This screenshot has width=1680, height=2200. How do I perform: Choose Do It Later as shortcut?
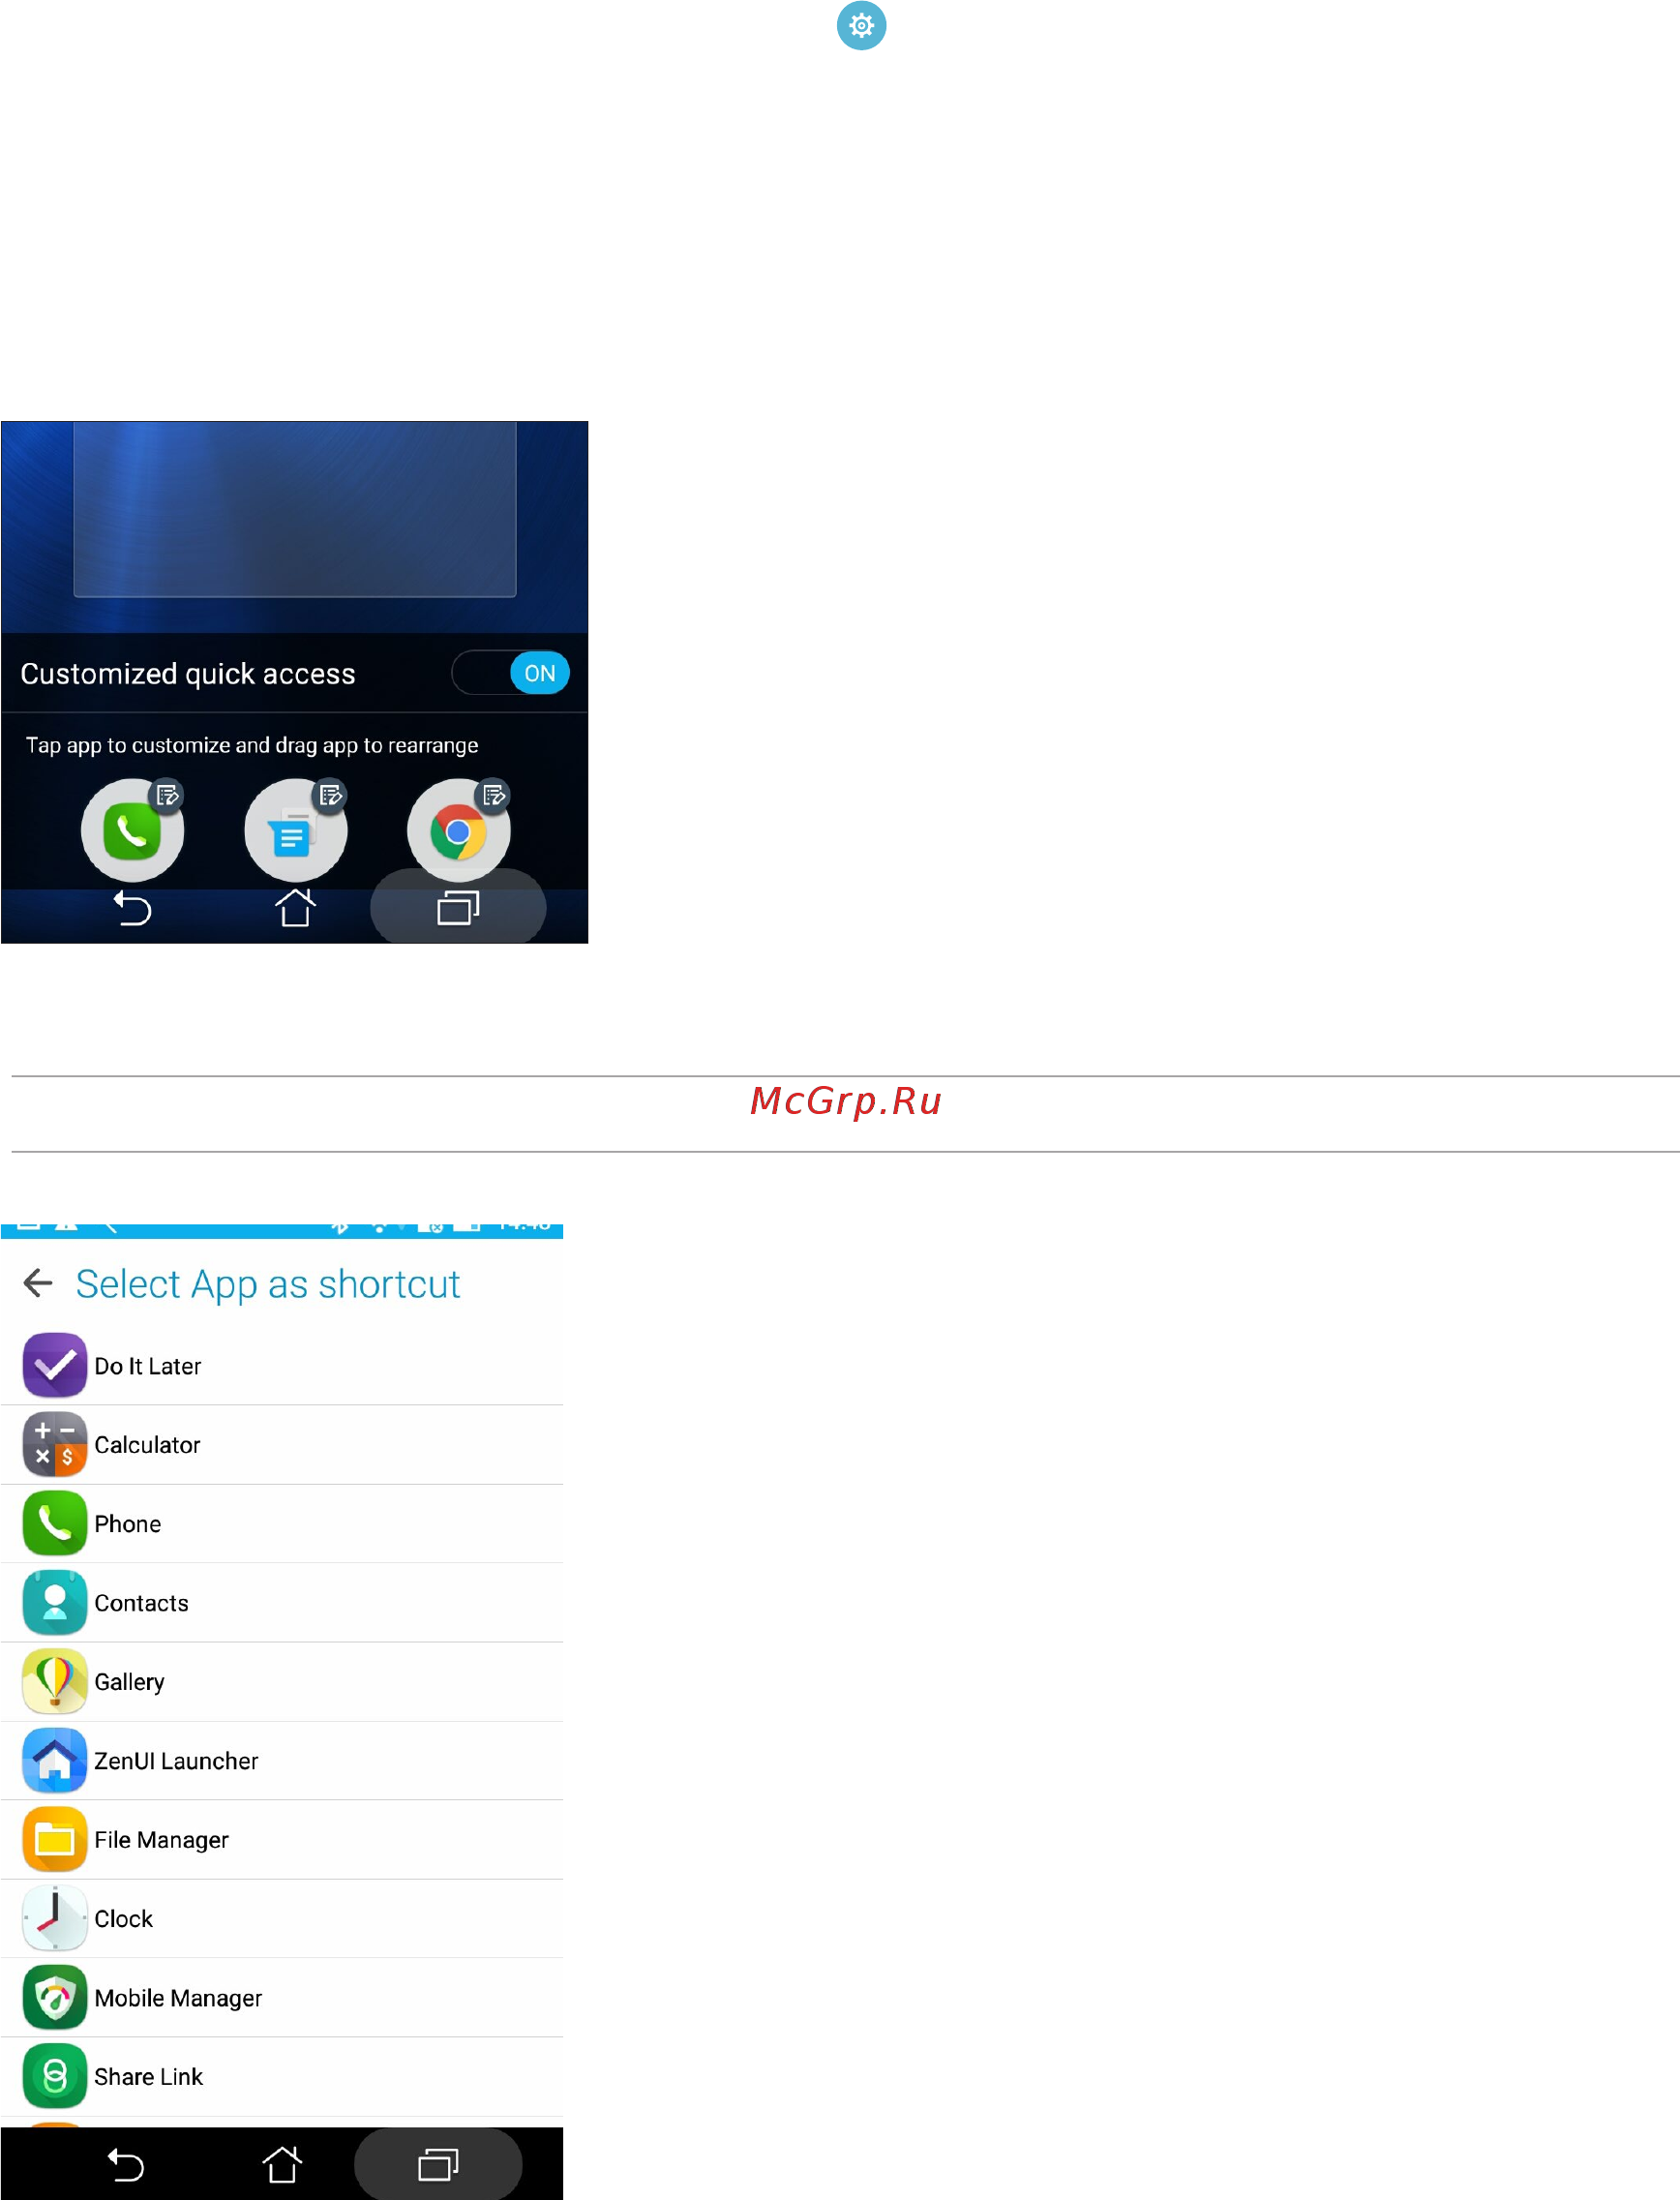click(x=282, y=1366)
